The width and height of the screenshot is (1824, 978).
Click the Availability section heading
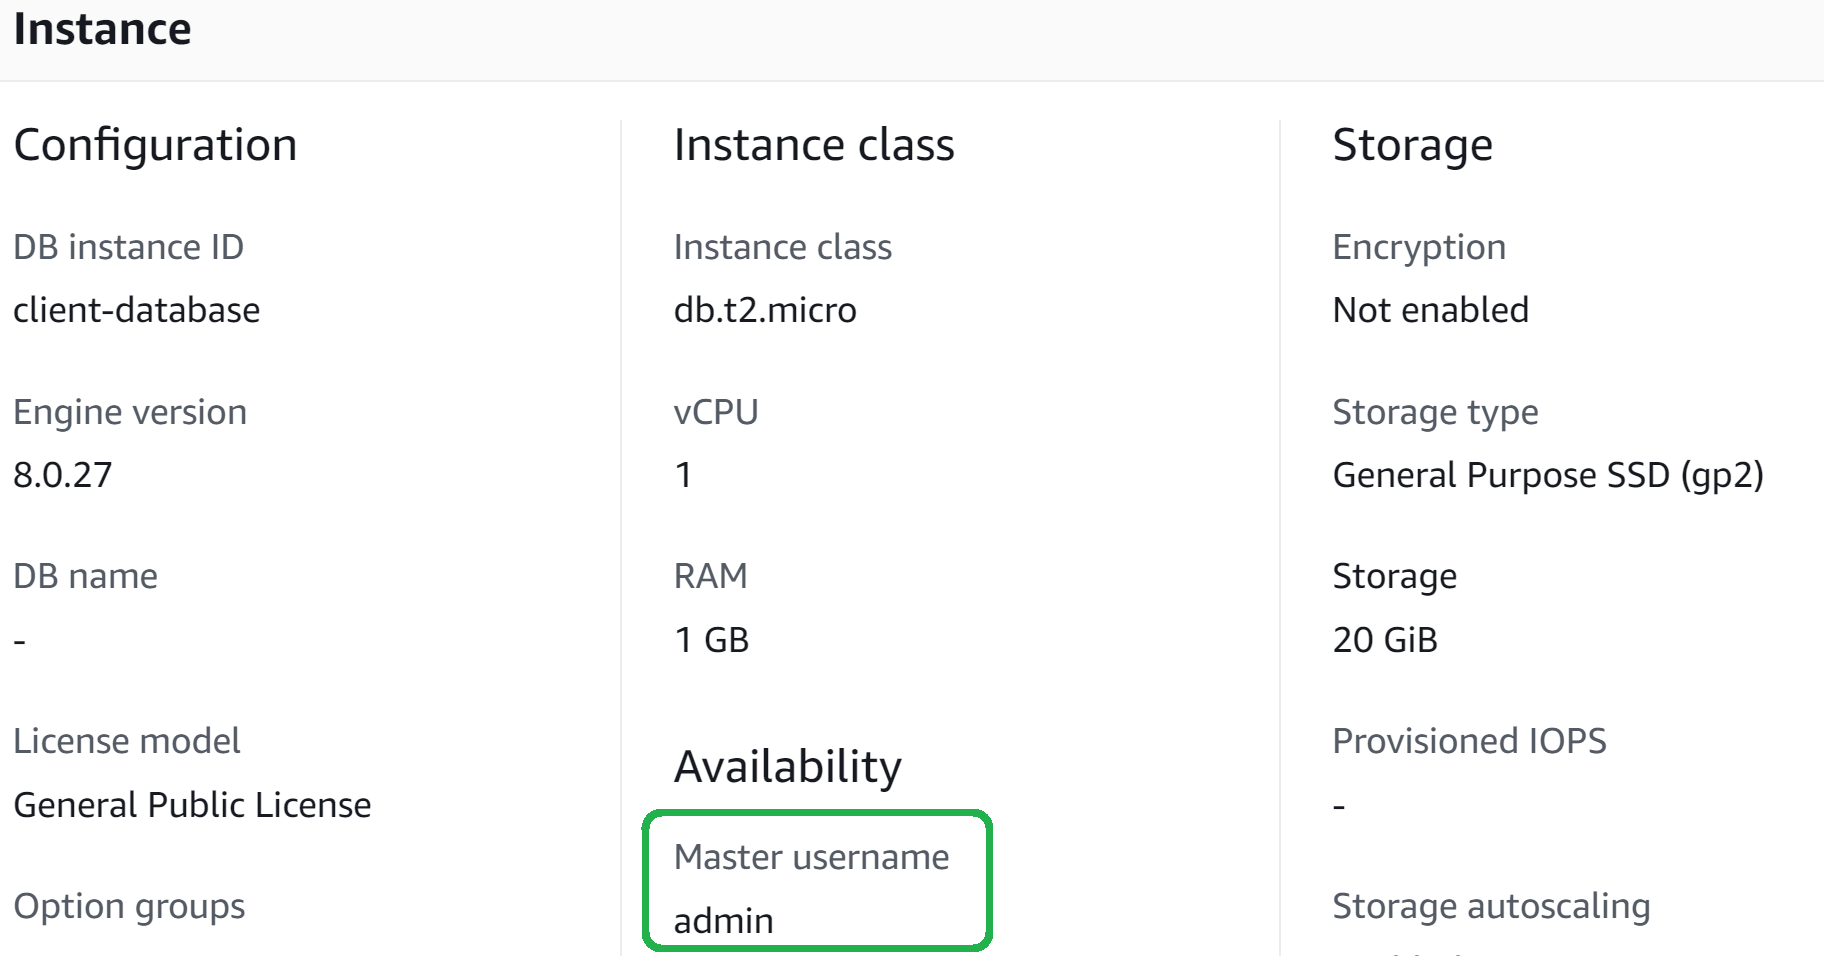(788, 767)
